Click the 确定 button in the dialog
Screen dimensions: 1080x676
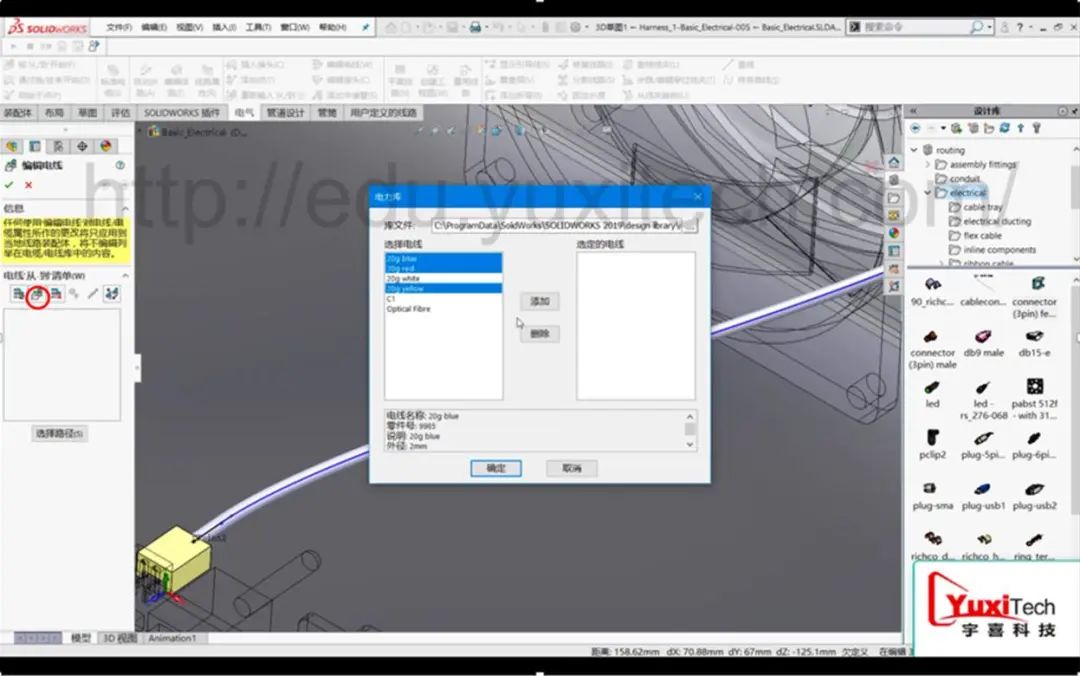pos(497,468)
